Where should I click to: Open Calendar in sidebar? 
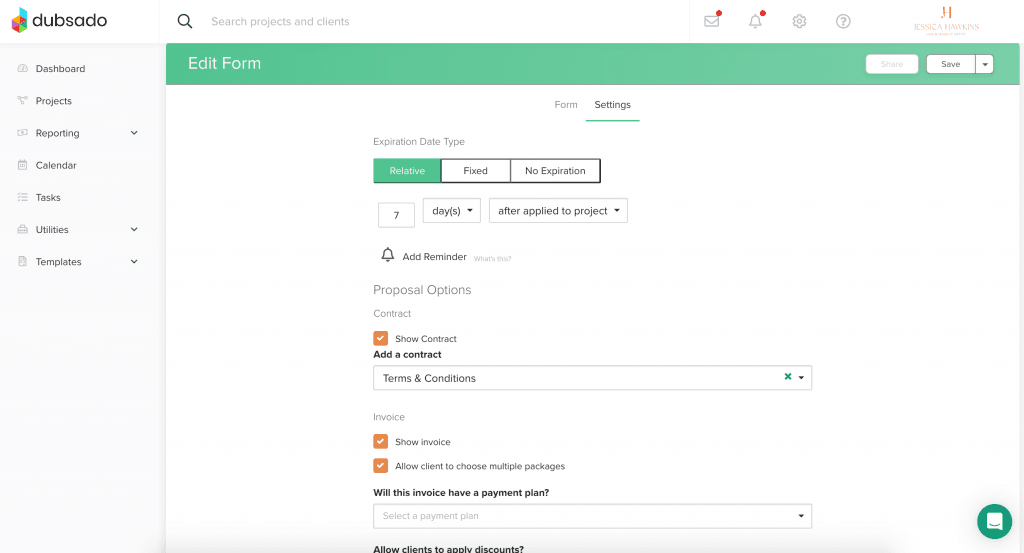pos(56,165)
